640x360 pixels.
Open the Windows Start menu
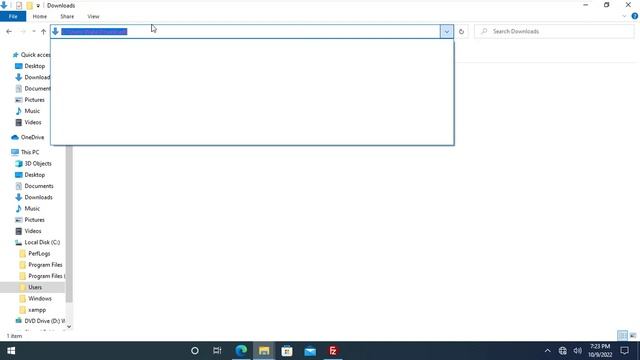[11, 351]
